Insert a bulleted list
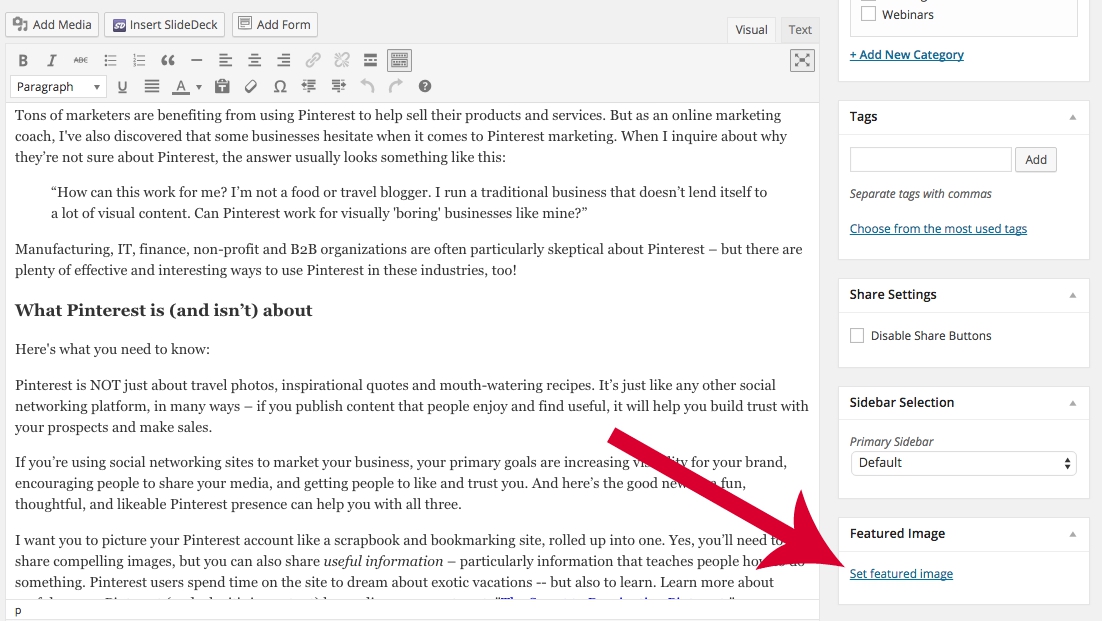The height and width of the screenshot is (621, 1102). pyautogui.click(x=110, y=60)
